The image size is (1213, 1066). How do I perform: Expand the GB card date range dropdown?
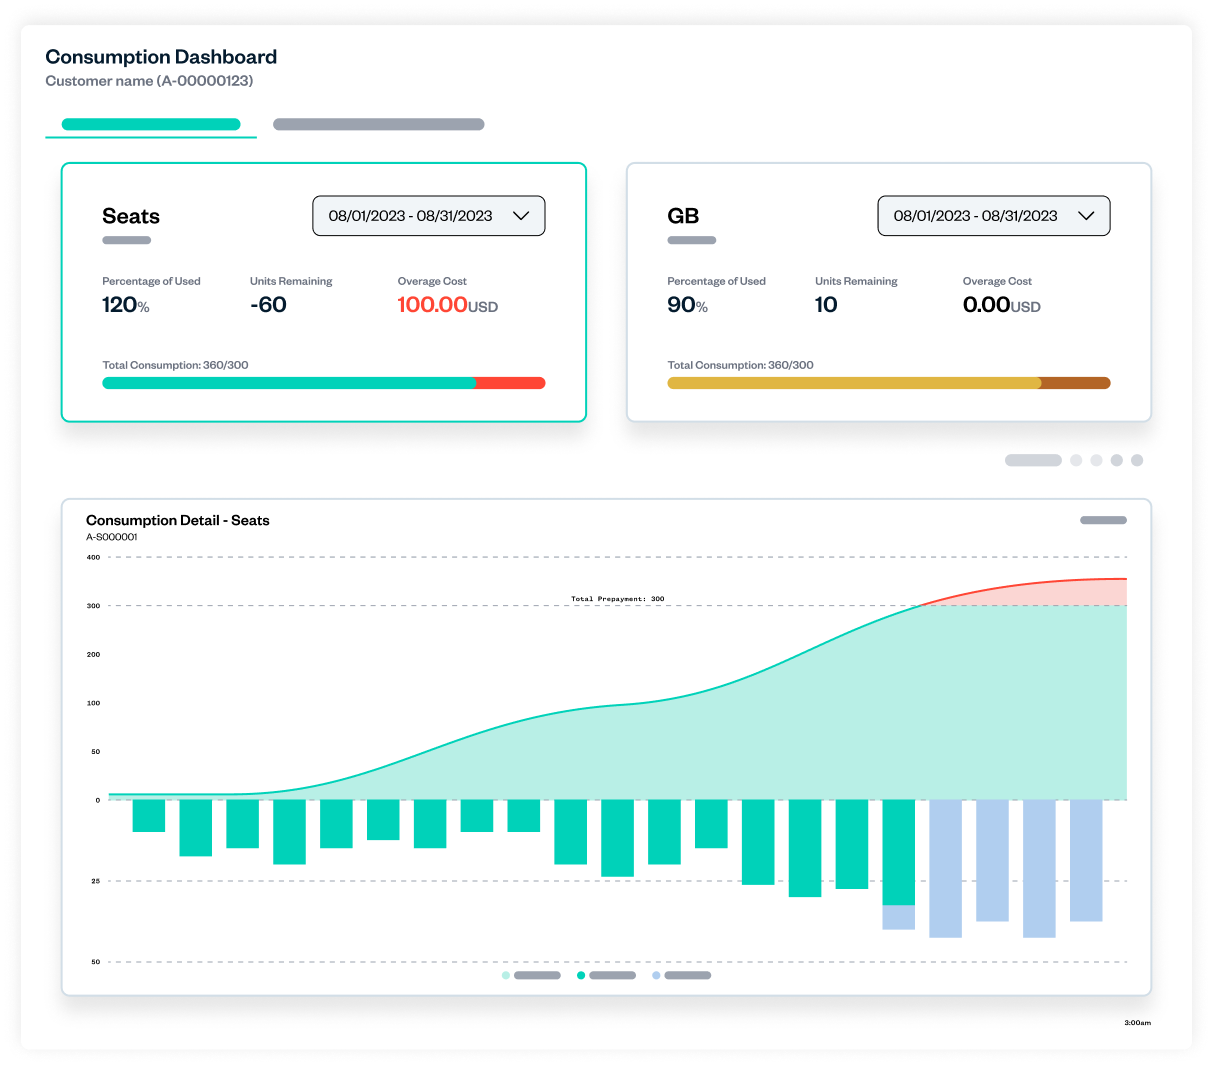pyautogui.click(x=975, y=216)
